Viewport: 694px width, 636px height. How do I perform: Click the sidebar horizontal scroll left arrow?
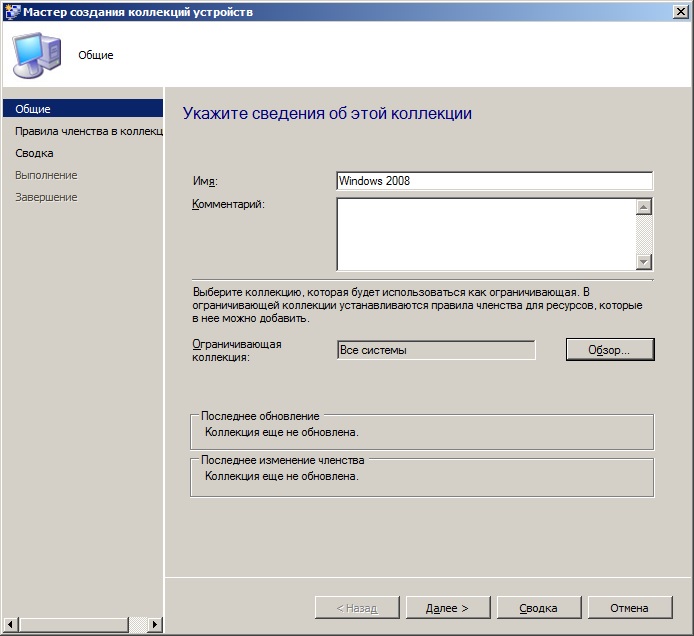(x=11, y=624)
